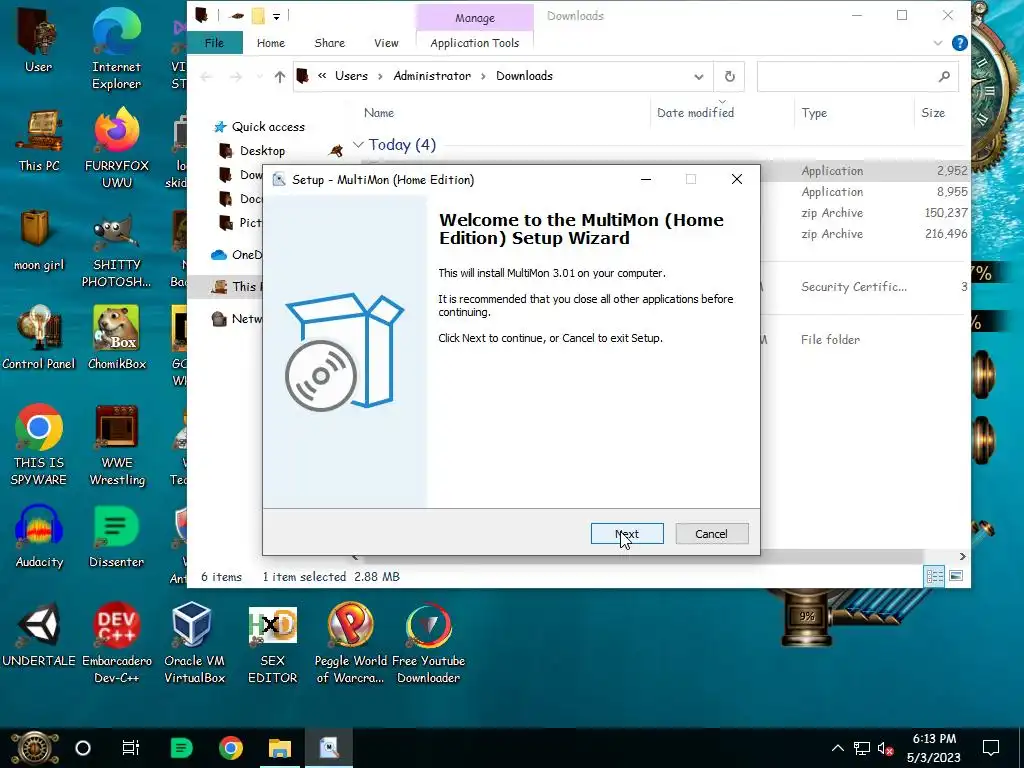Open the notification center icon
This screenshot has width=1024, height=768.
991,748
